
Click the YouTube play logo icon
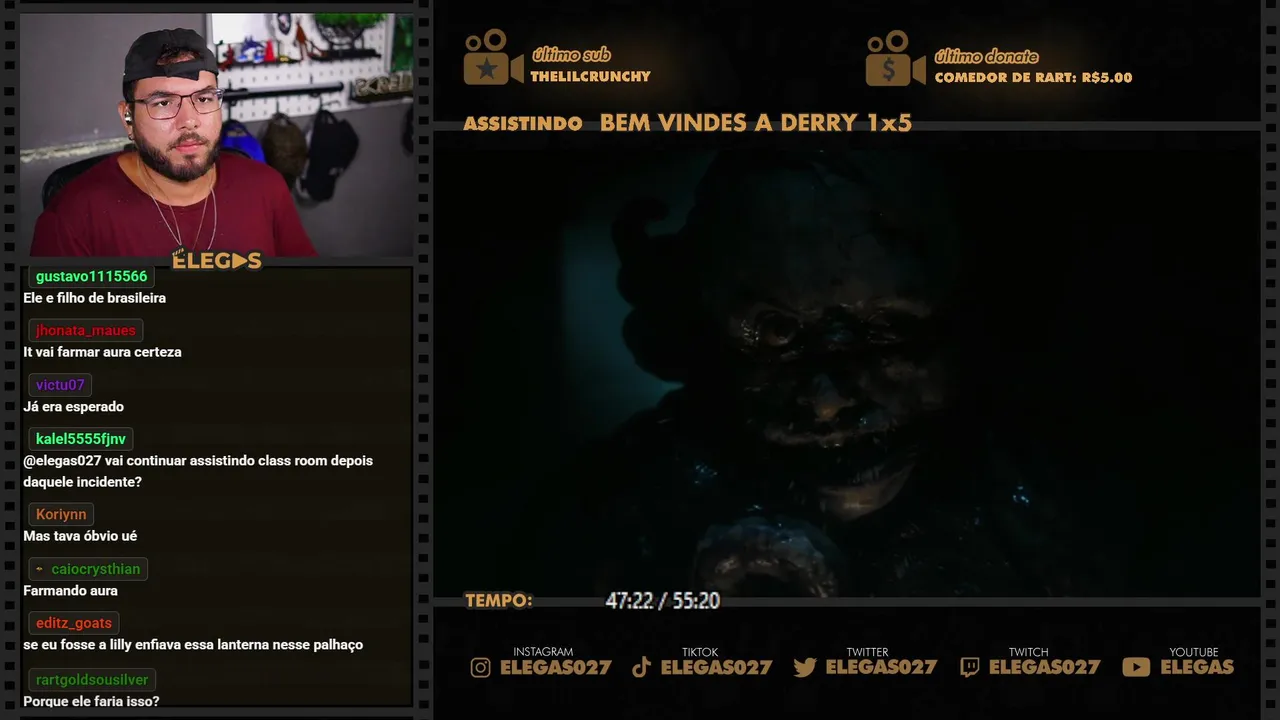(1136, 667)
